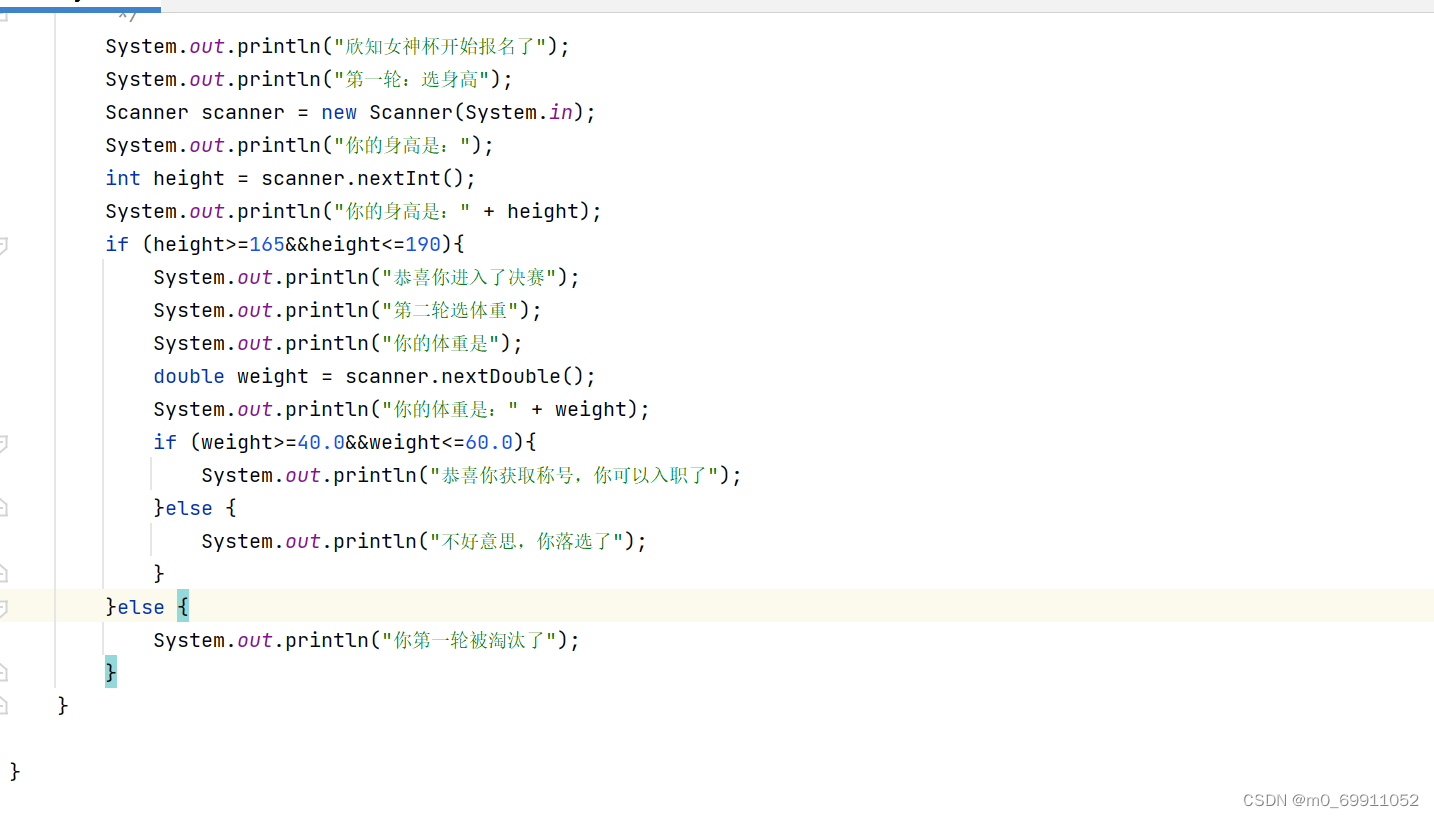Click the string "恭喜你获取称号，你可以入职了"
This screenshot has height=818, width=1434.
tap(574, 475)
